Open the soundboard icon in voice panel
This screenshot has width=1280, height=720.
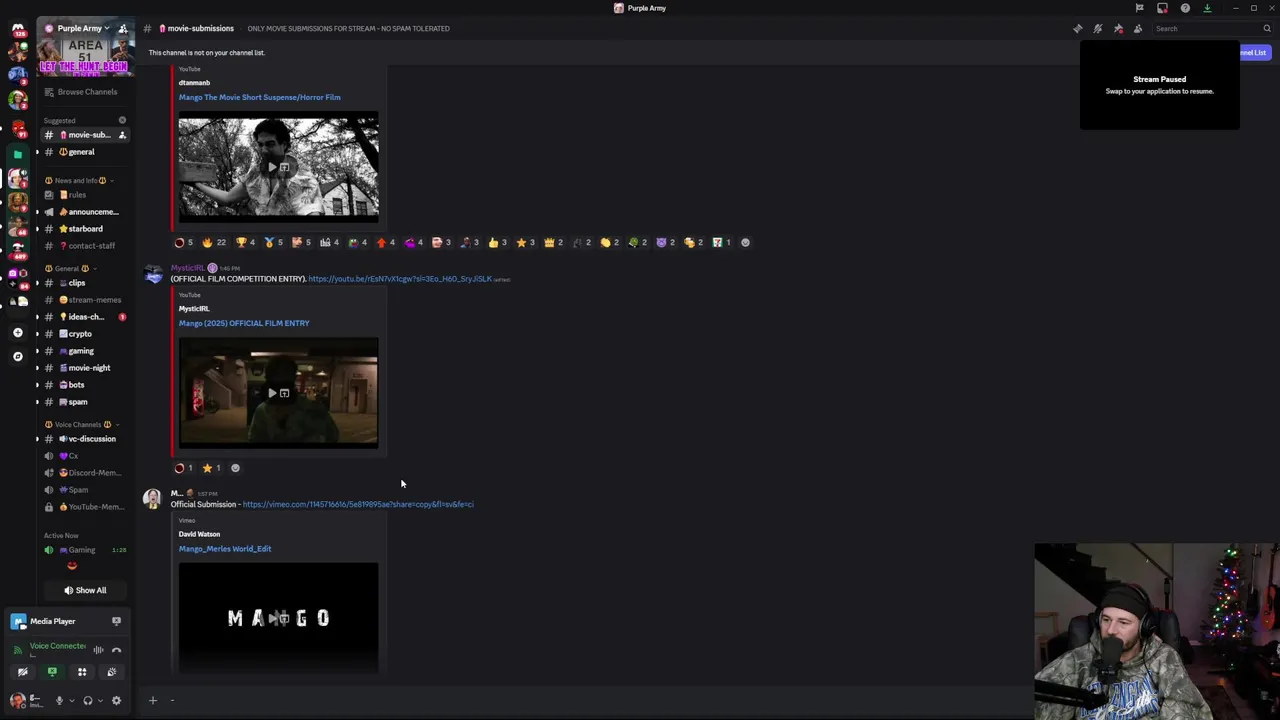point(111,672)
